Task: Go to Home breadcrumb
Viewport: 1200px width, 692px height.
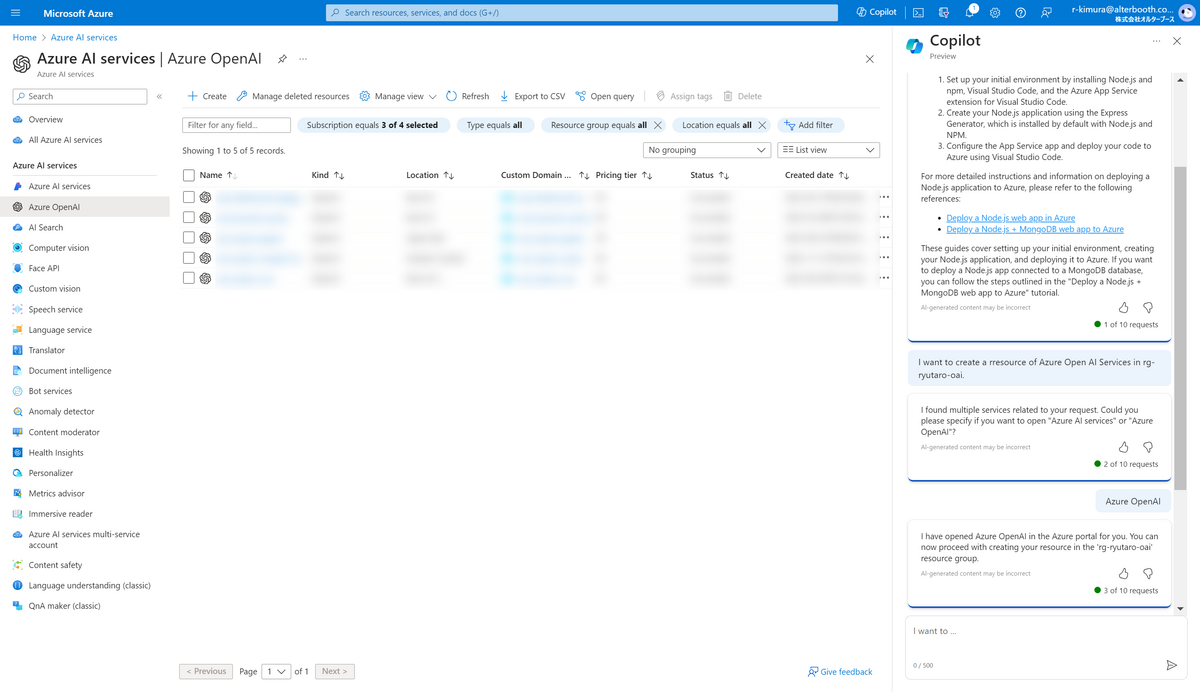Action: click(x=24, y=37)
